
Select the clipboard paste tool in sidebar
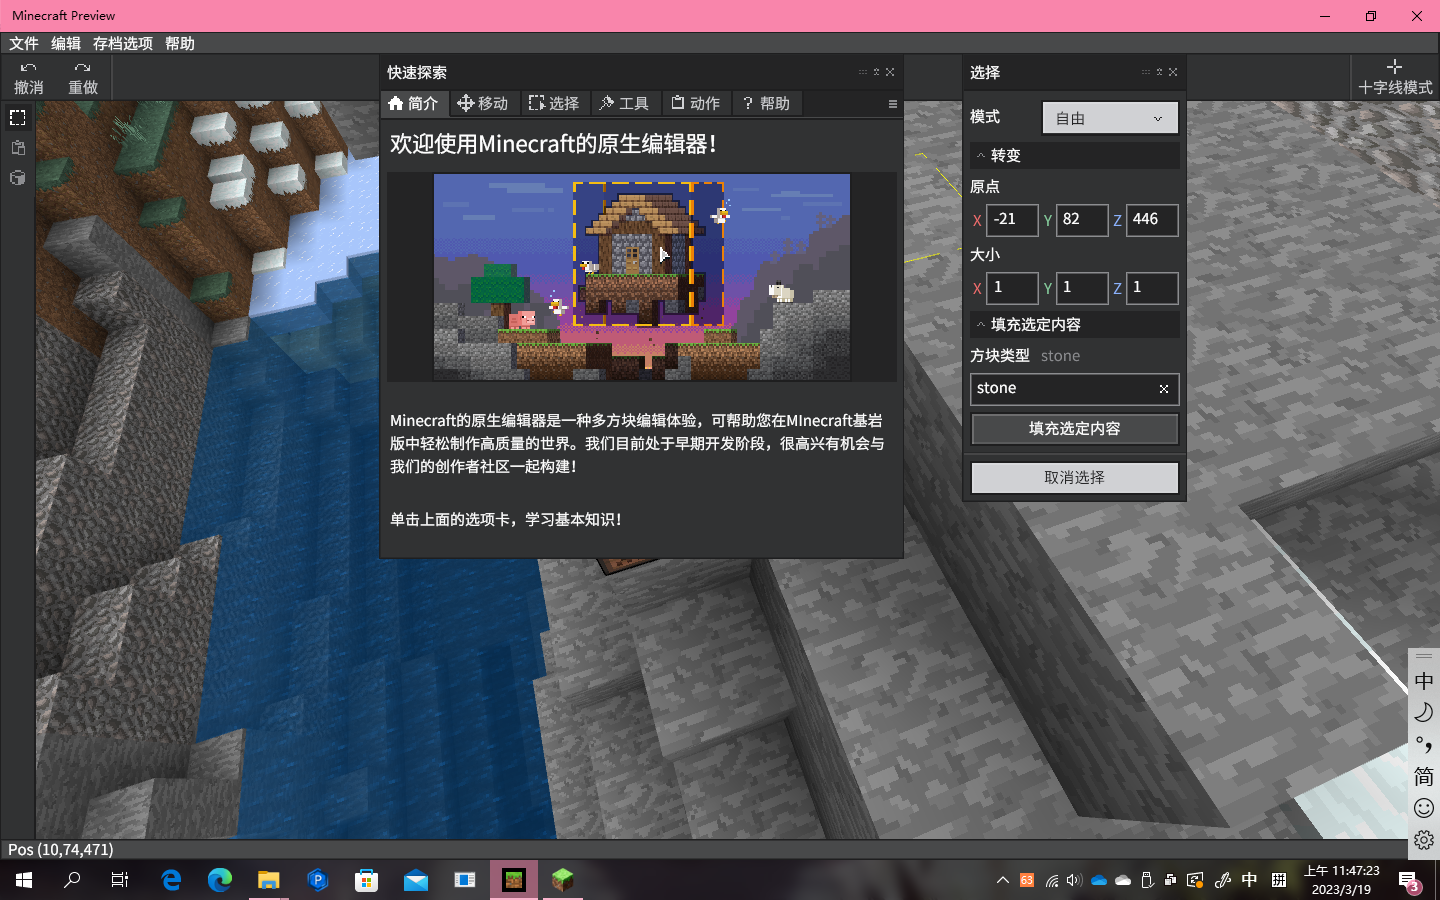click(x=17, y=148)
